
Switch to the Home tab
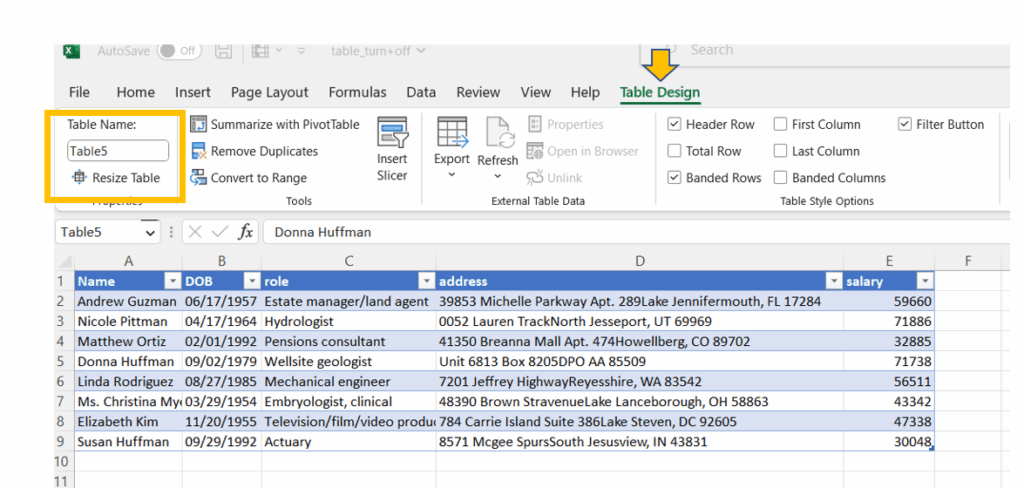point(135,93)
